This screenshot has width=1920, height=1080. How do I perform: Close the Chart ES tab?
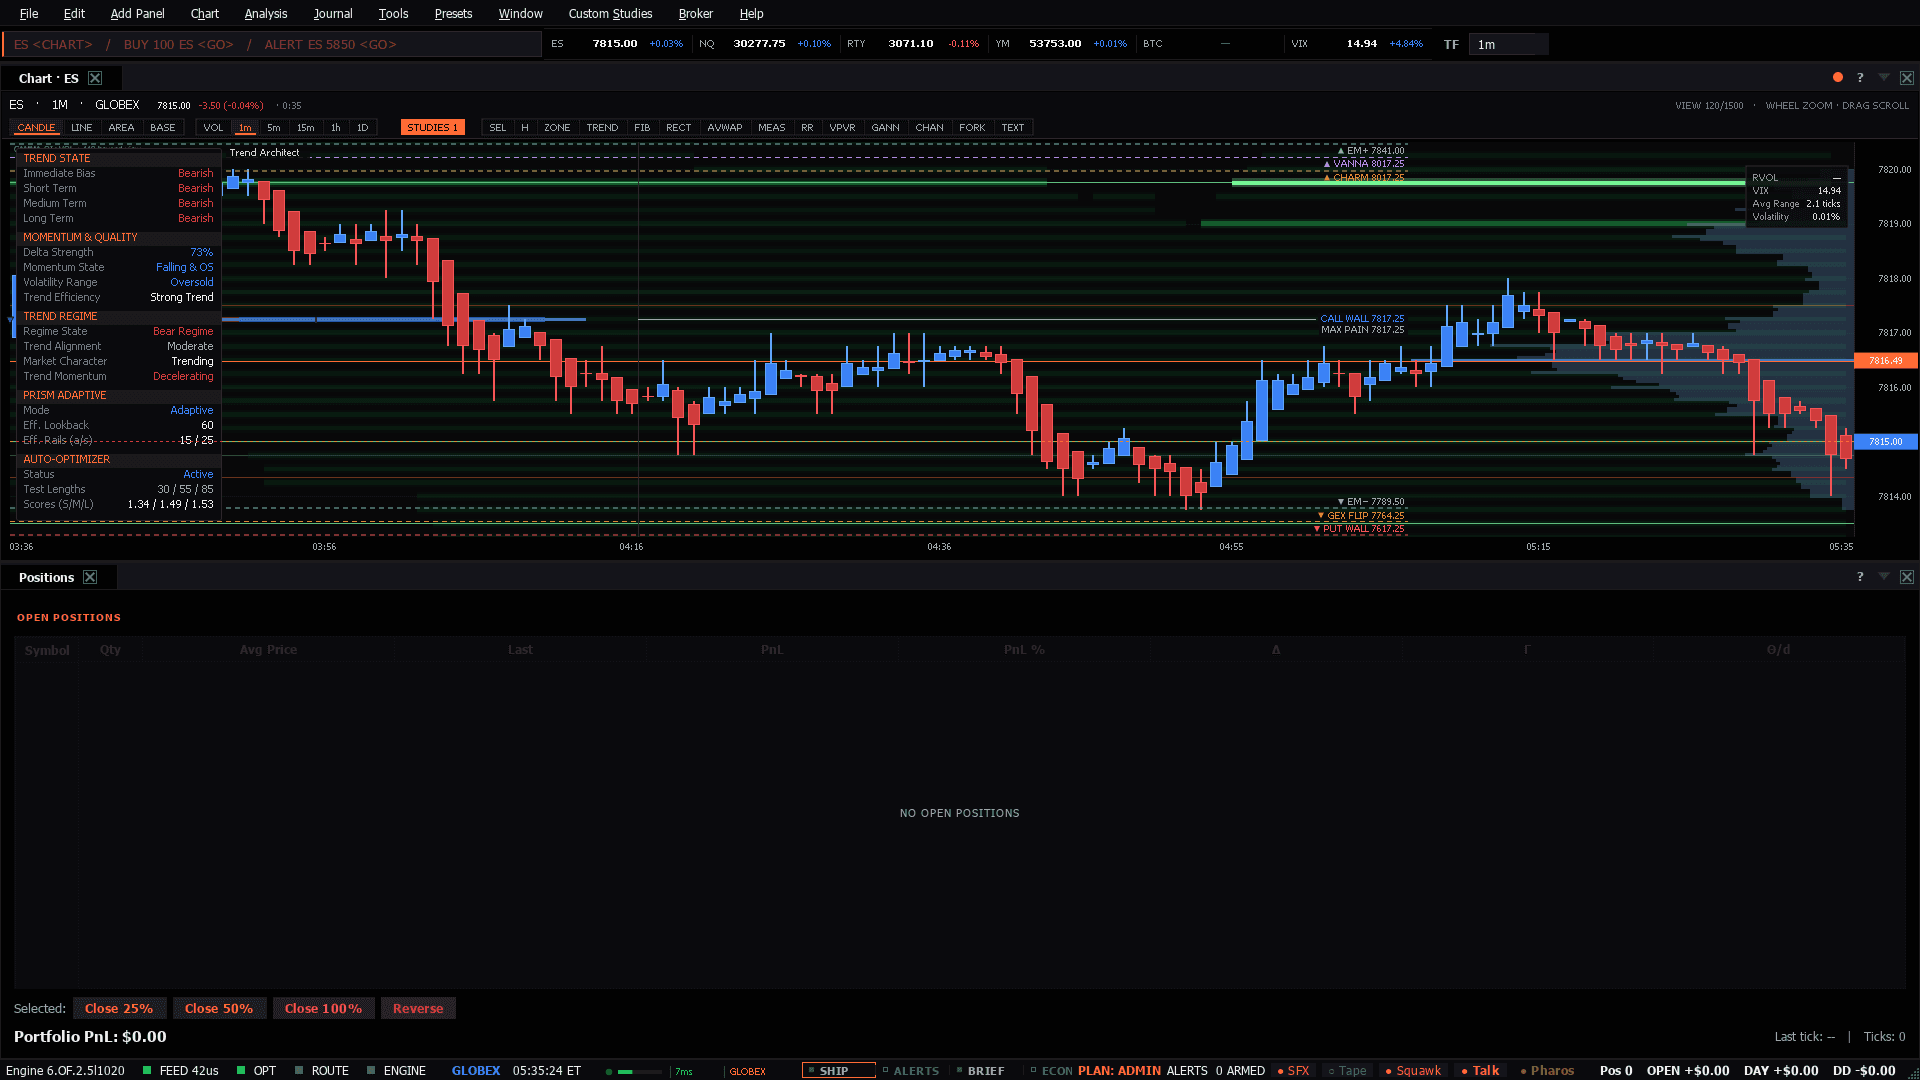pyautogui.click(x=95, y=78)
